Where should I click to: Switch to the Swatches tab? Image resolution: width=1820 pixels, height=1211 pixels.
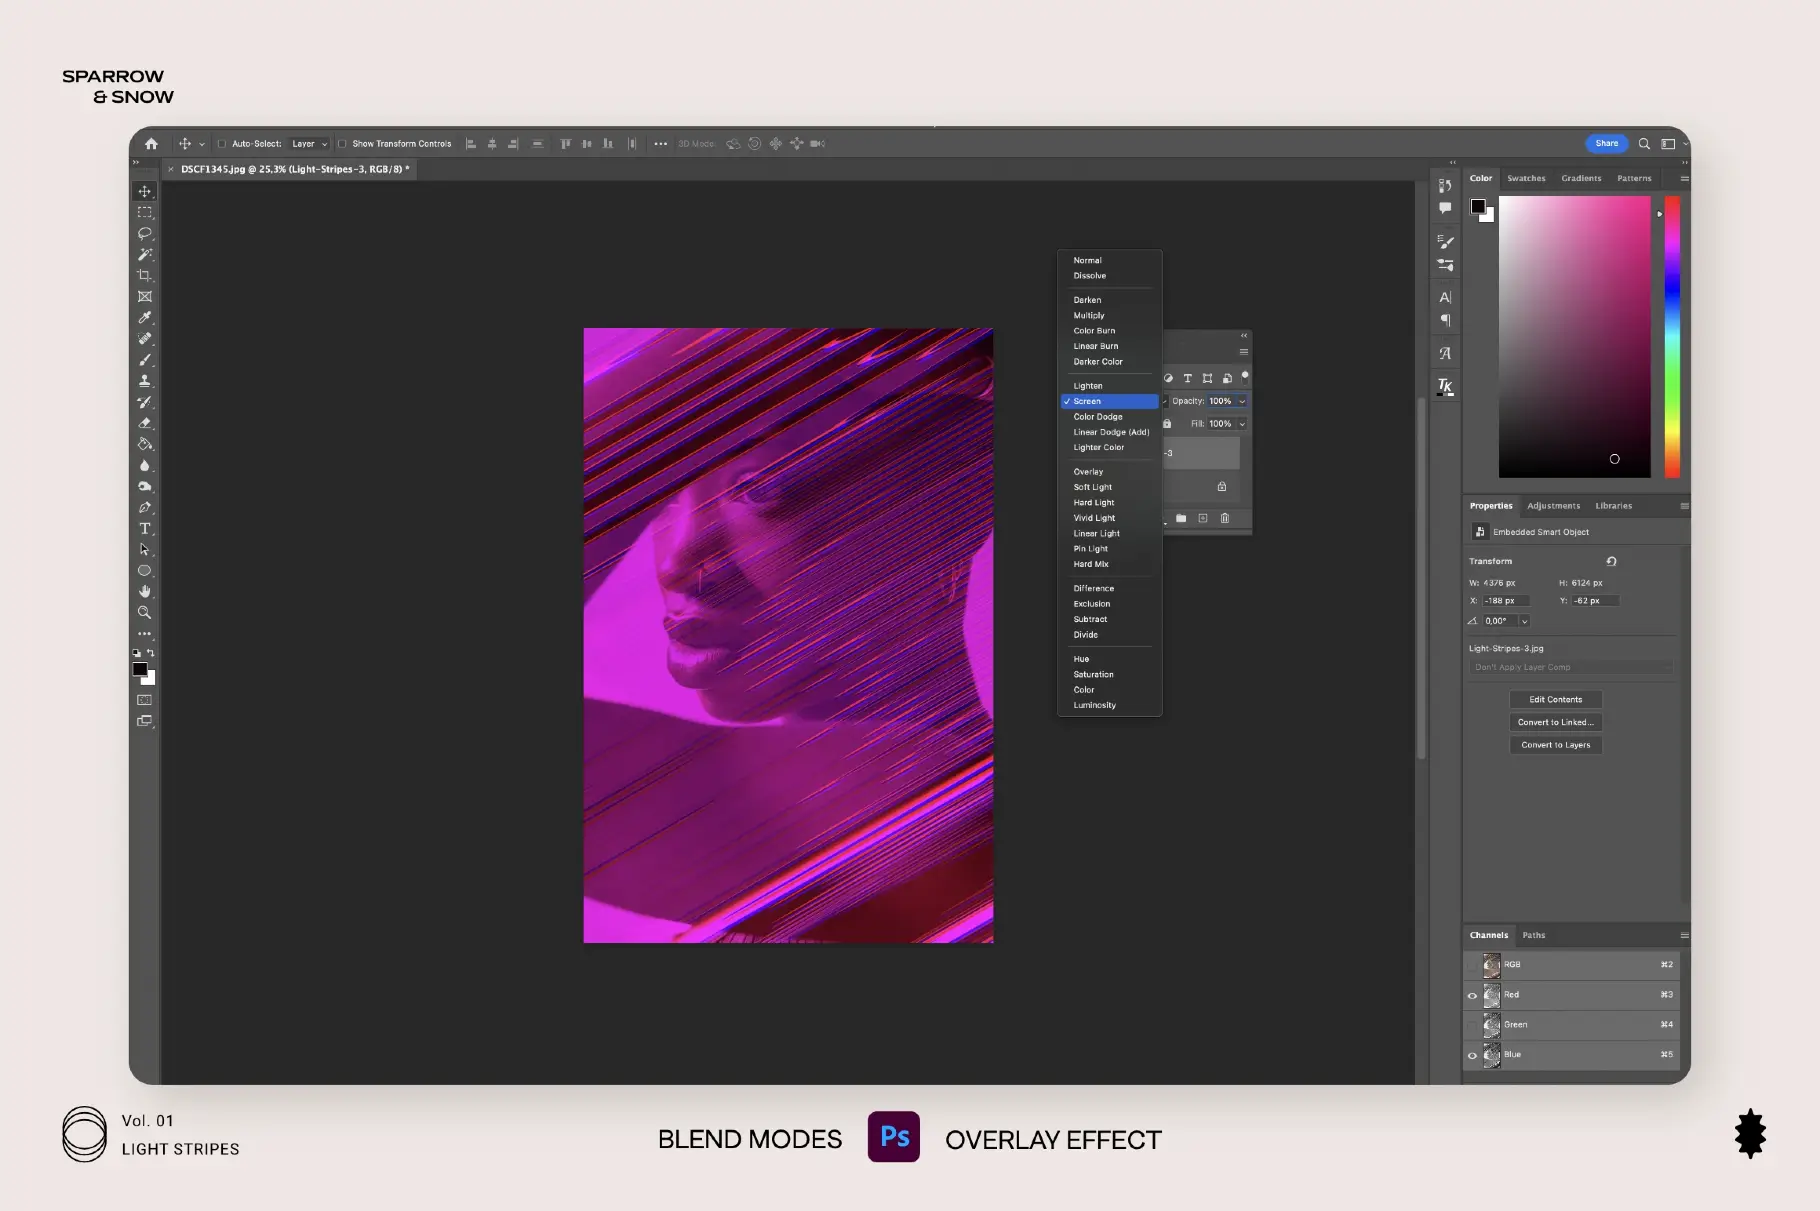pyautogui.click(x=1526, y=178)
